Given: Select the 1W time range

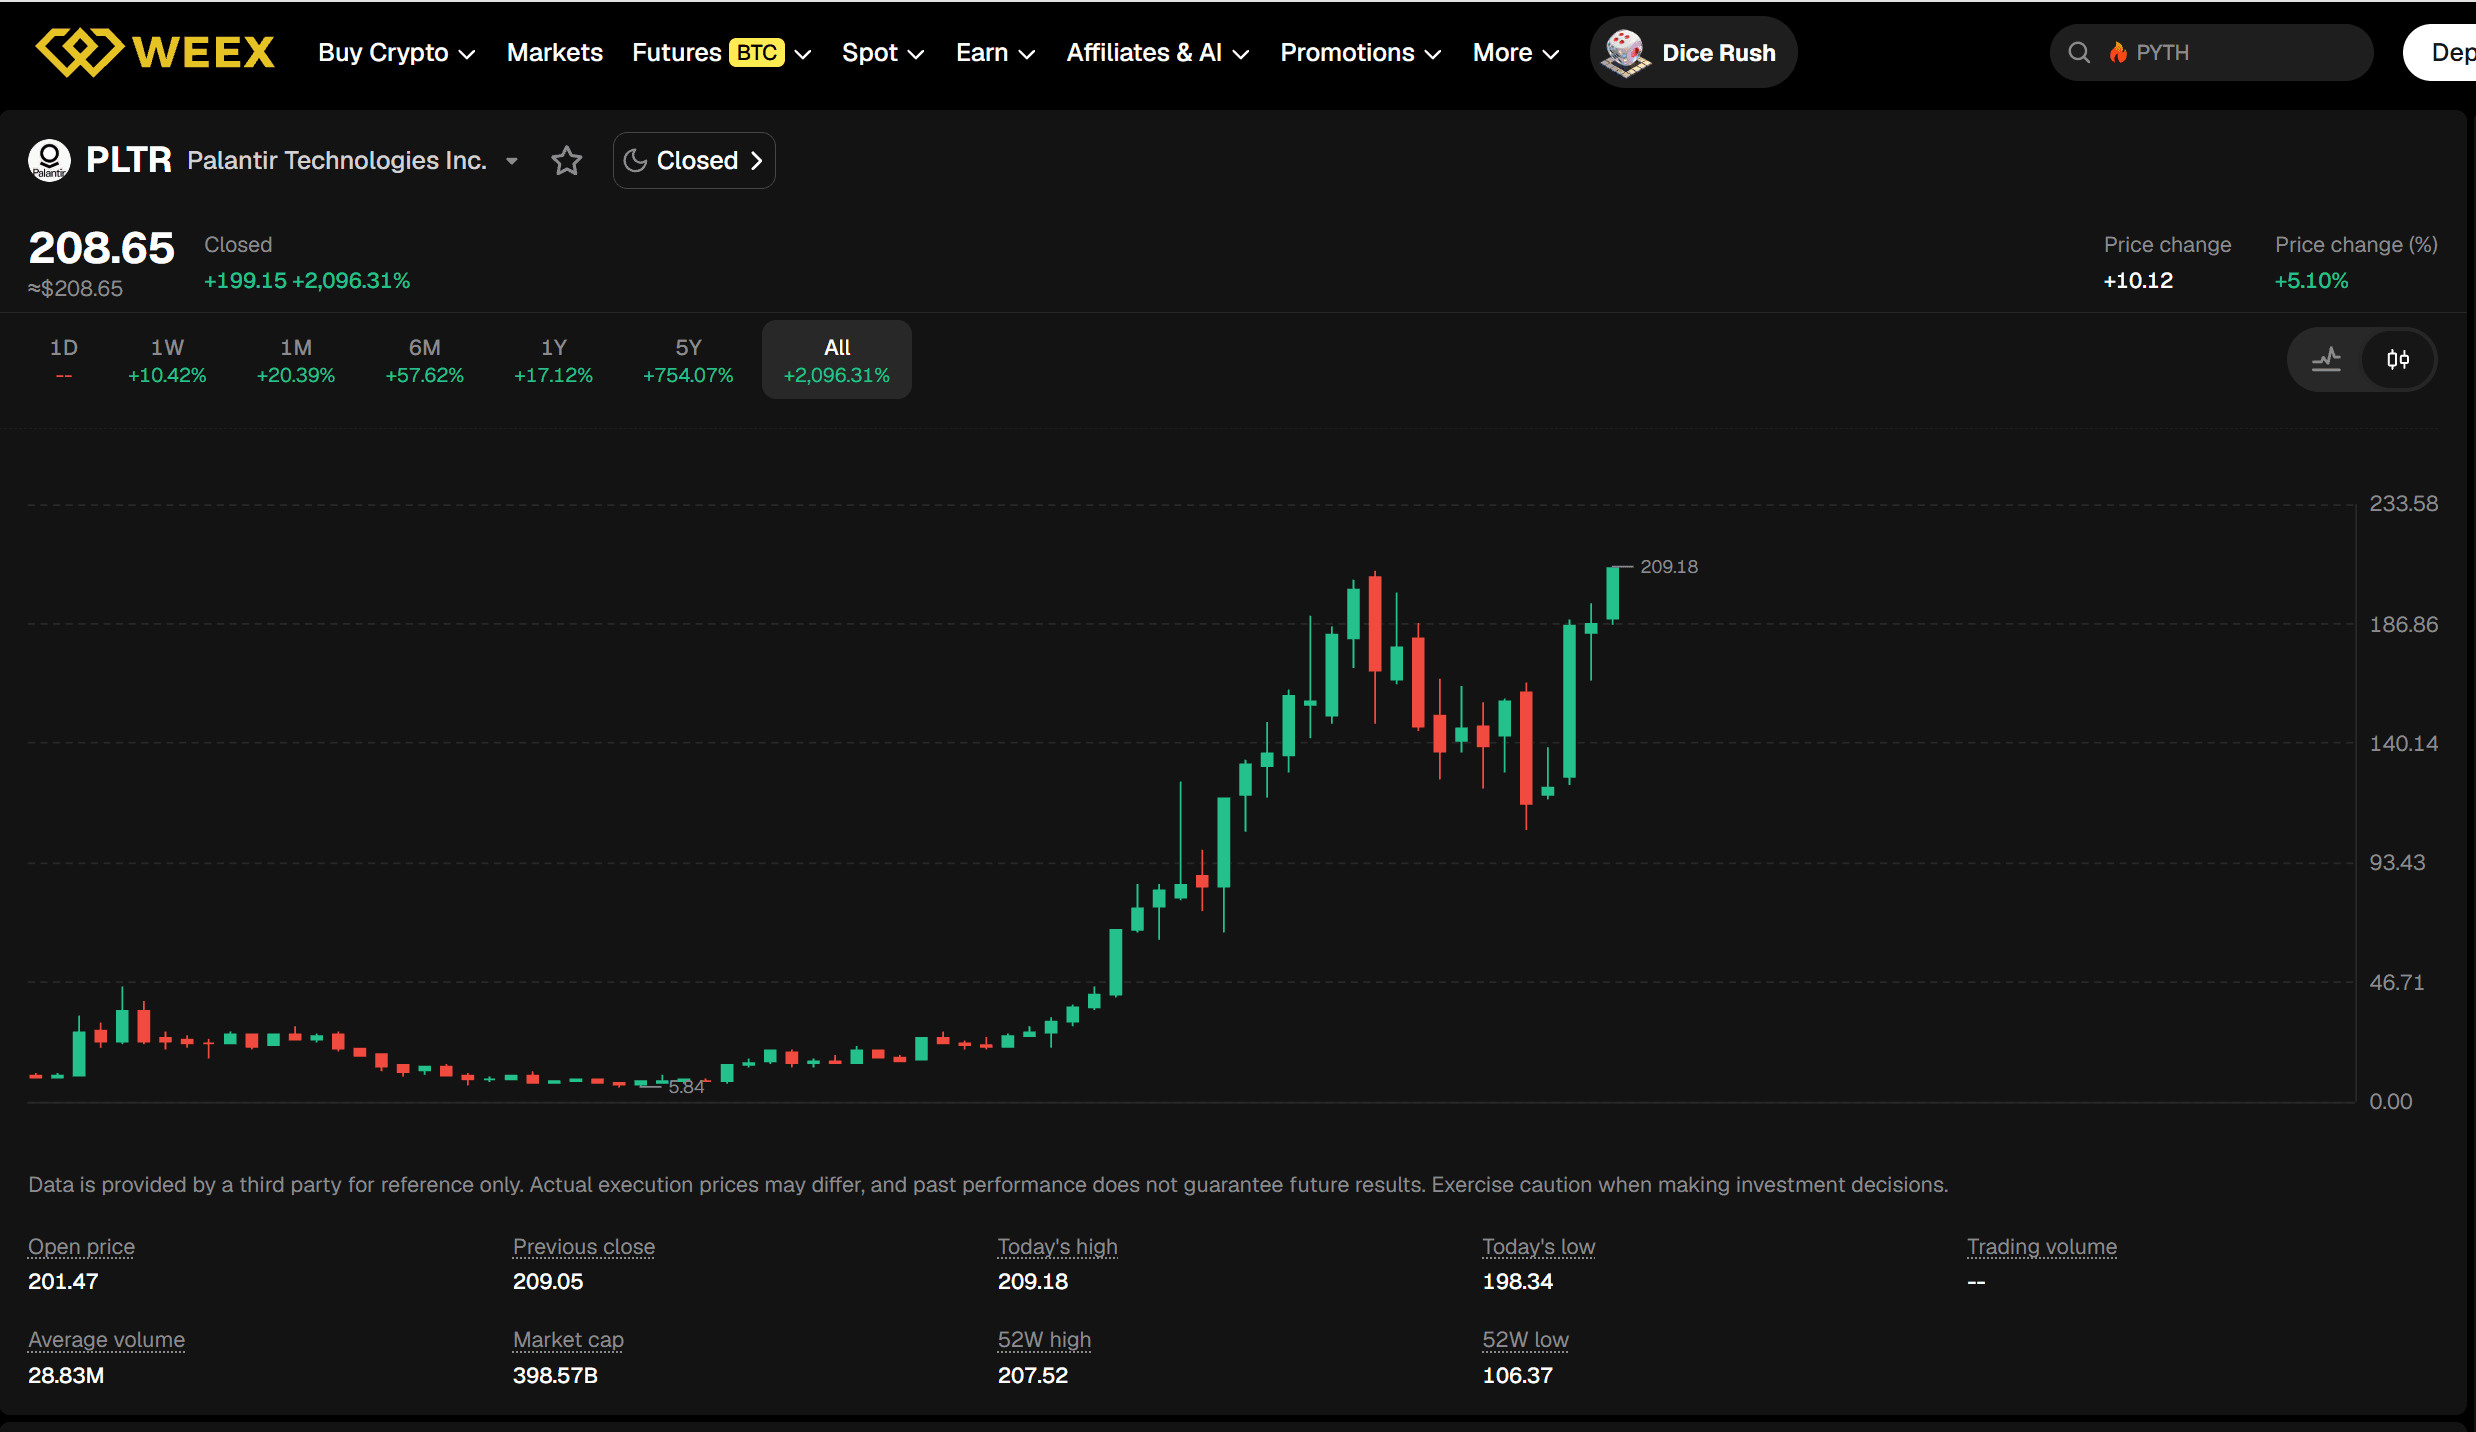Looking at the screenshot, I should click(x=167, y=360).
